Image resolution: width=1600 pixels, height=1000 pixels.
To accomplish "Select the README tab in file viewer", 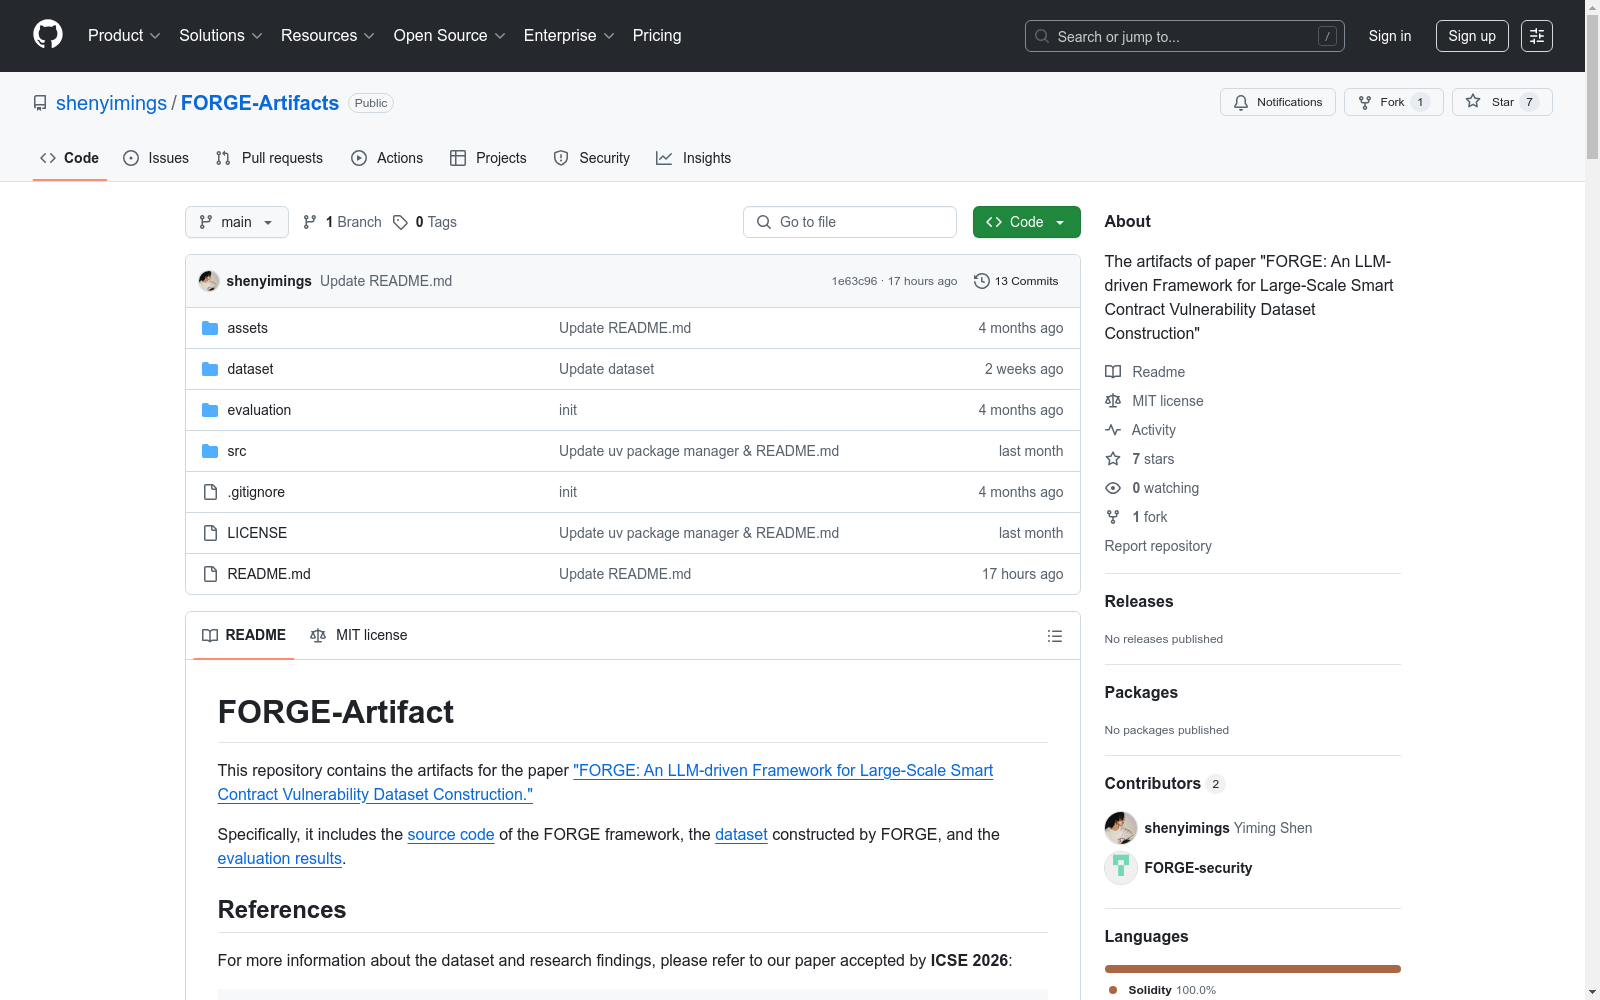I will (244, 635).
